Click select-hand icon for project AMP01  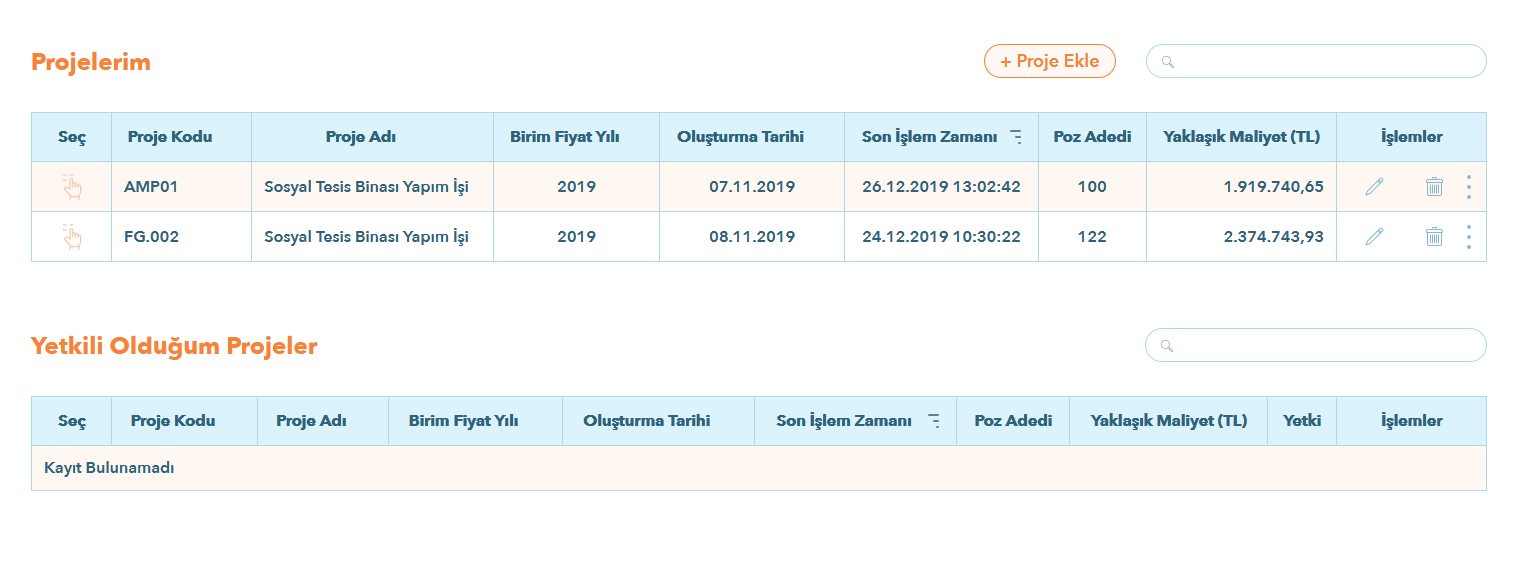pos(72,187)
